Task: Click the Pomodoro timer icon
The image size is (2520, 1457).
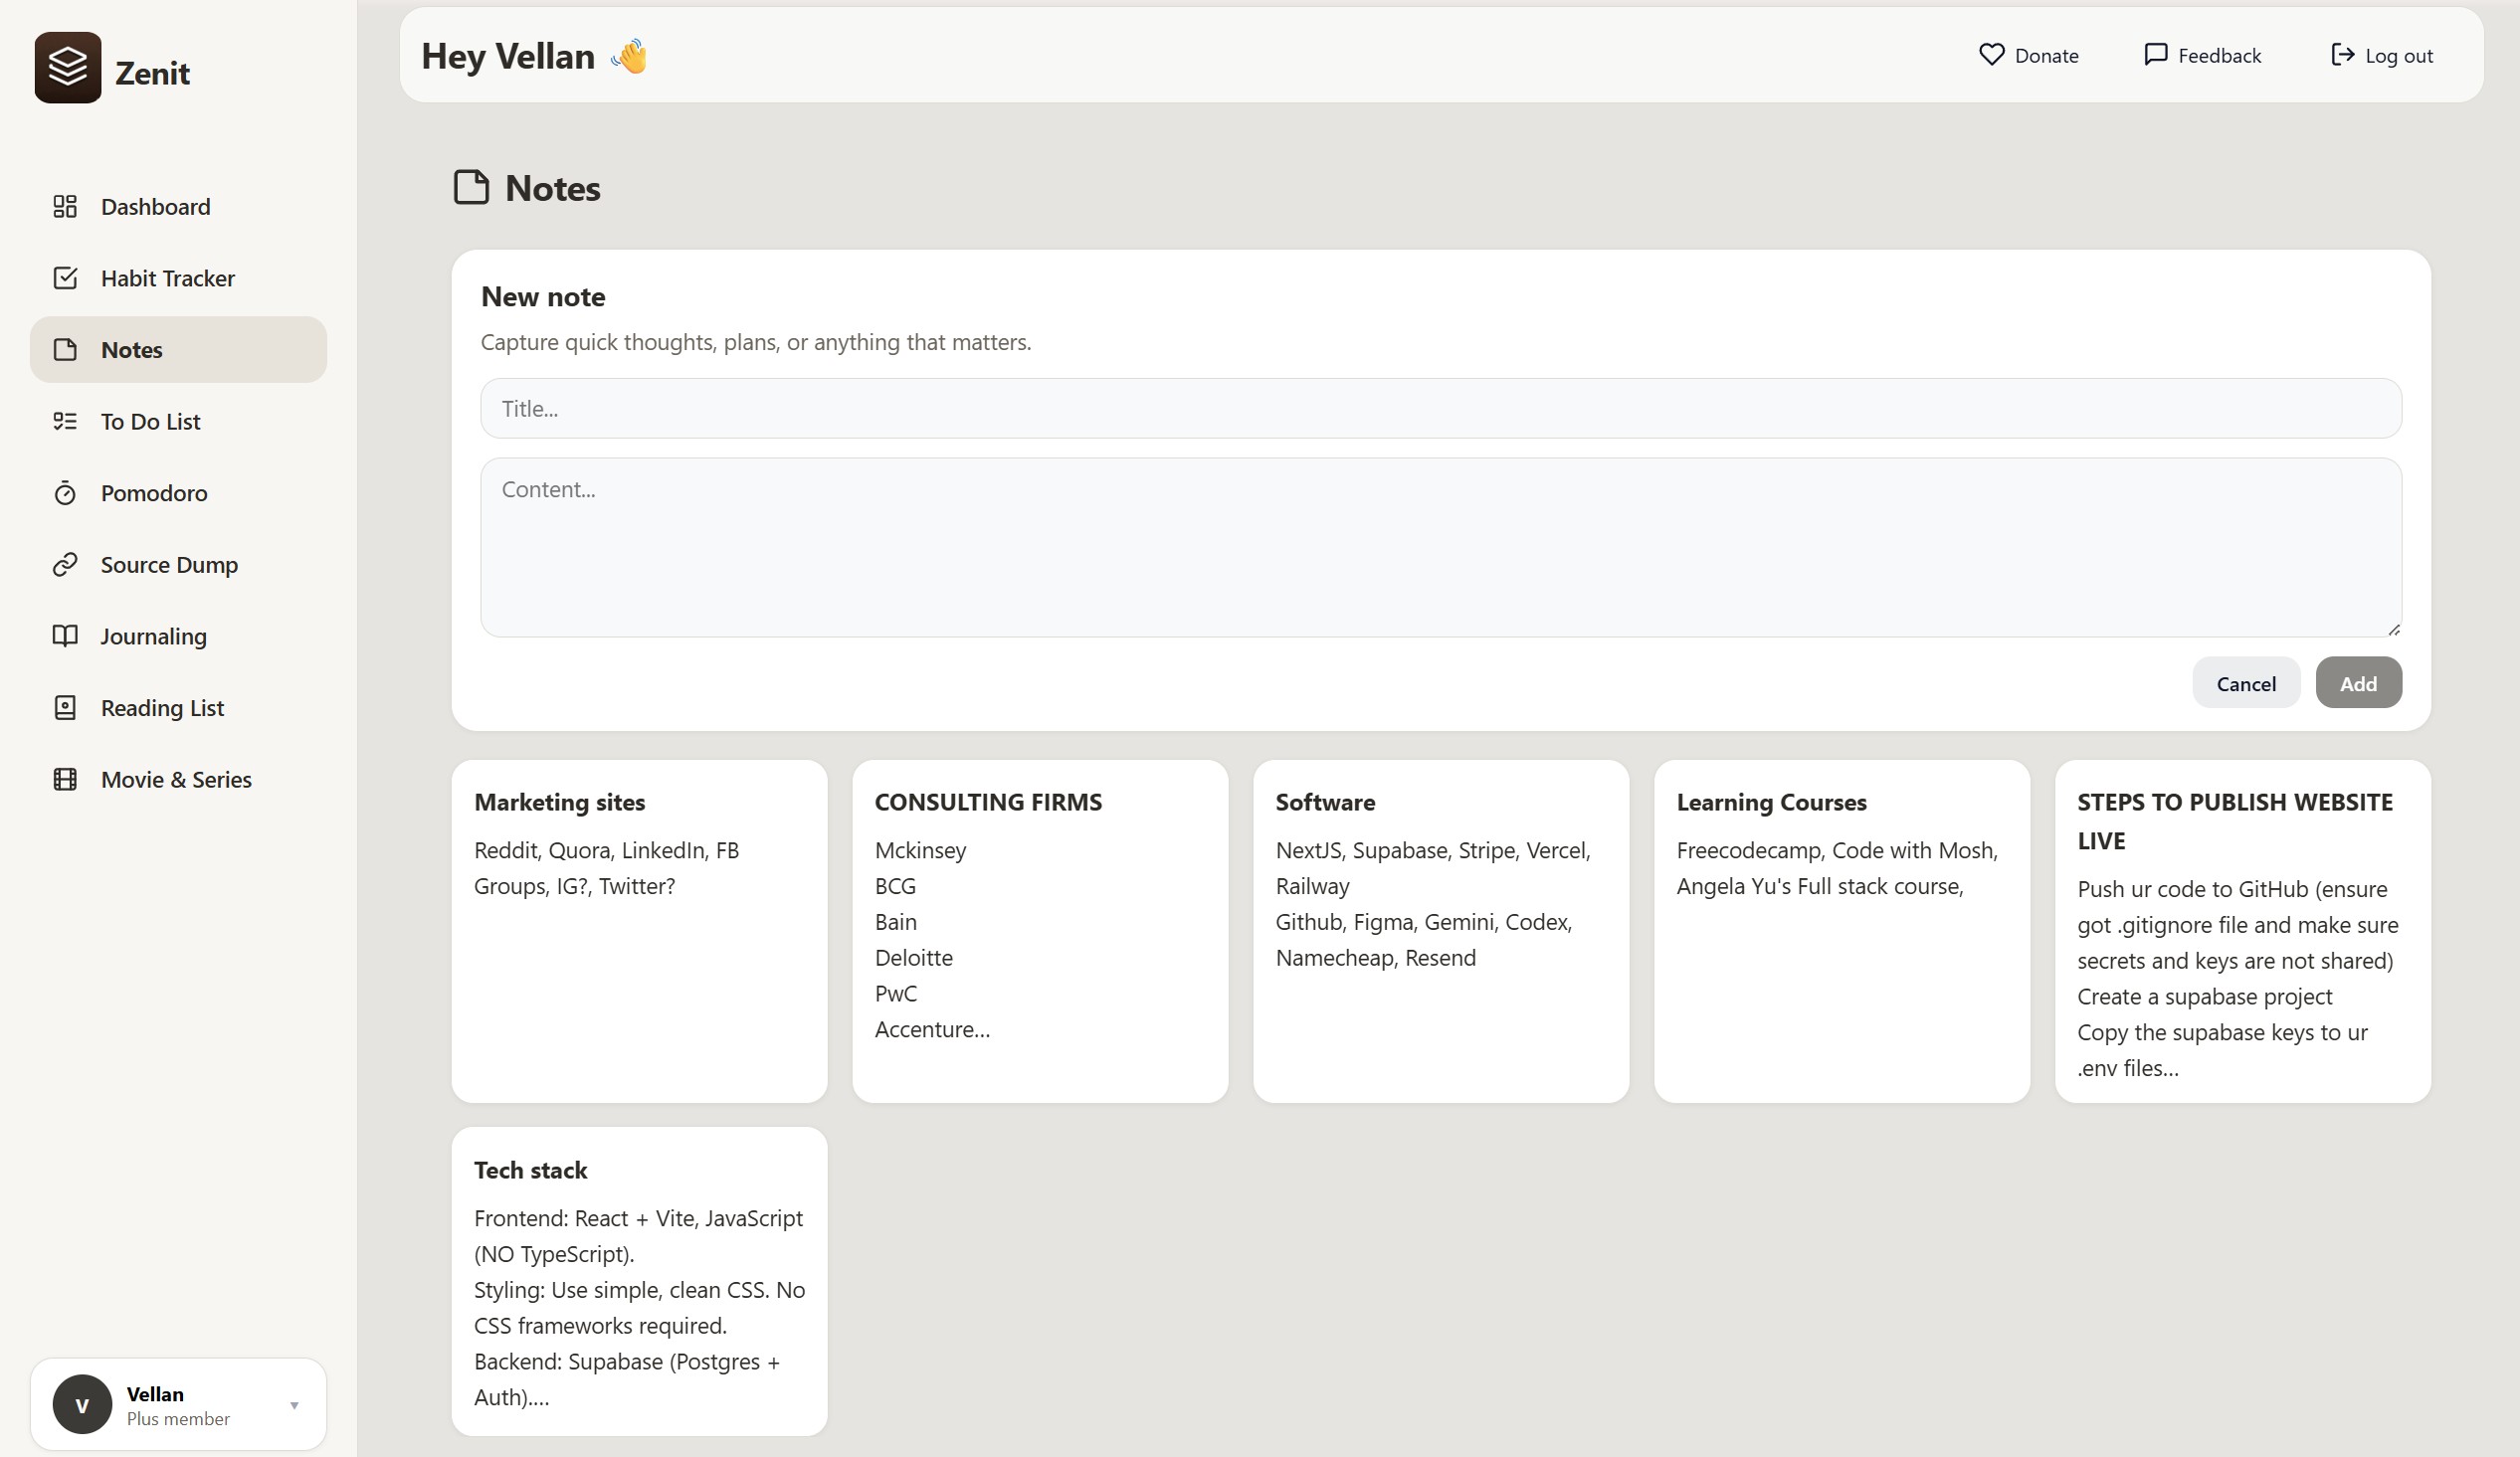Action: [x=65, y=493]
